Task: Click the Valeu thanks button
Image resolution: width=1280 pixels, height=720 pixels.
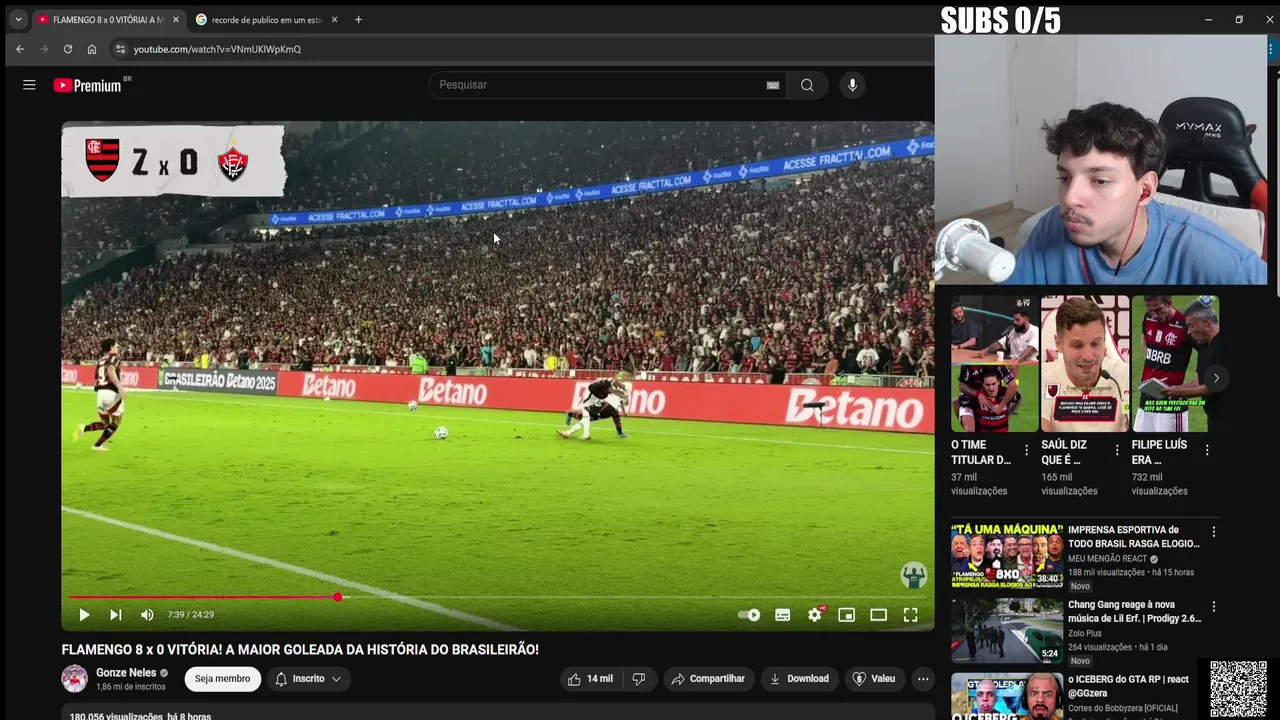Action: tap(874, 679)
